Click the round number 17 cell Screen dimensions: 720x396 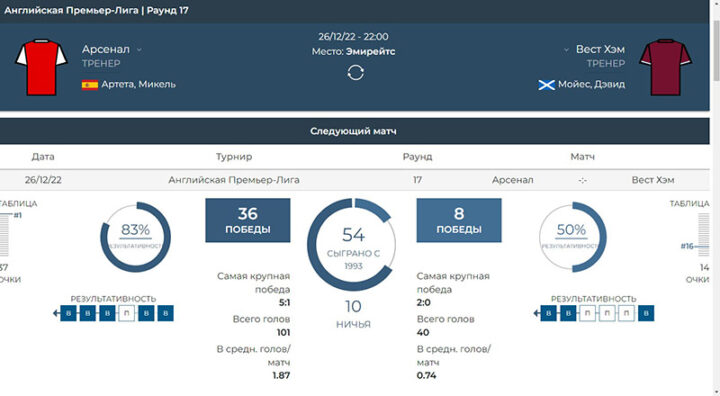click(x=417, y=180)
